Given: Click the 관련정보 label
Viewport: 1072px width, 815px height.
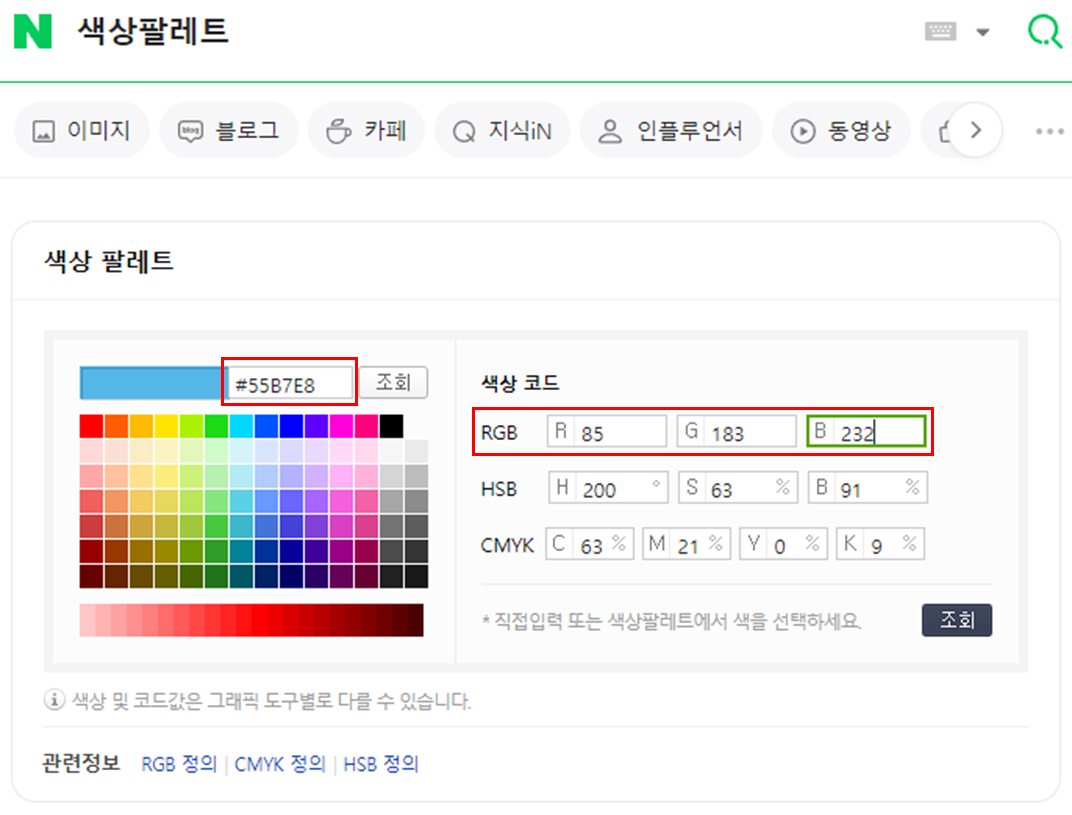Looking at the screenshot, I should [81, 763].
